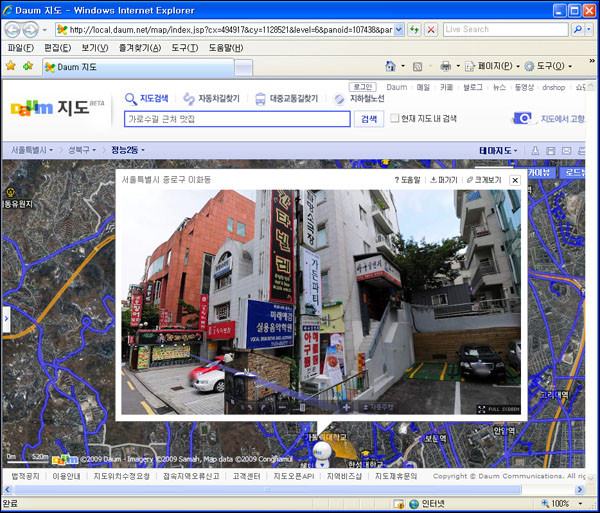Open the 도움말(H) menu

(226, 48)
